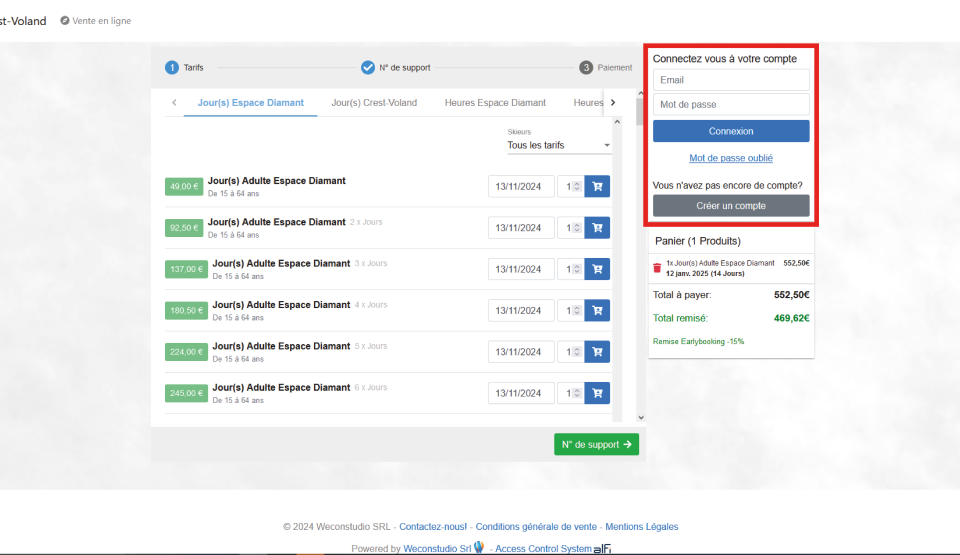
Task: Adjust quantity stepper for the 245,00 € pass
Action: (577, 393)
